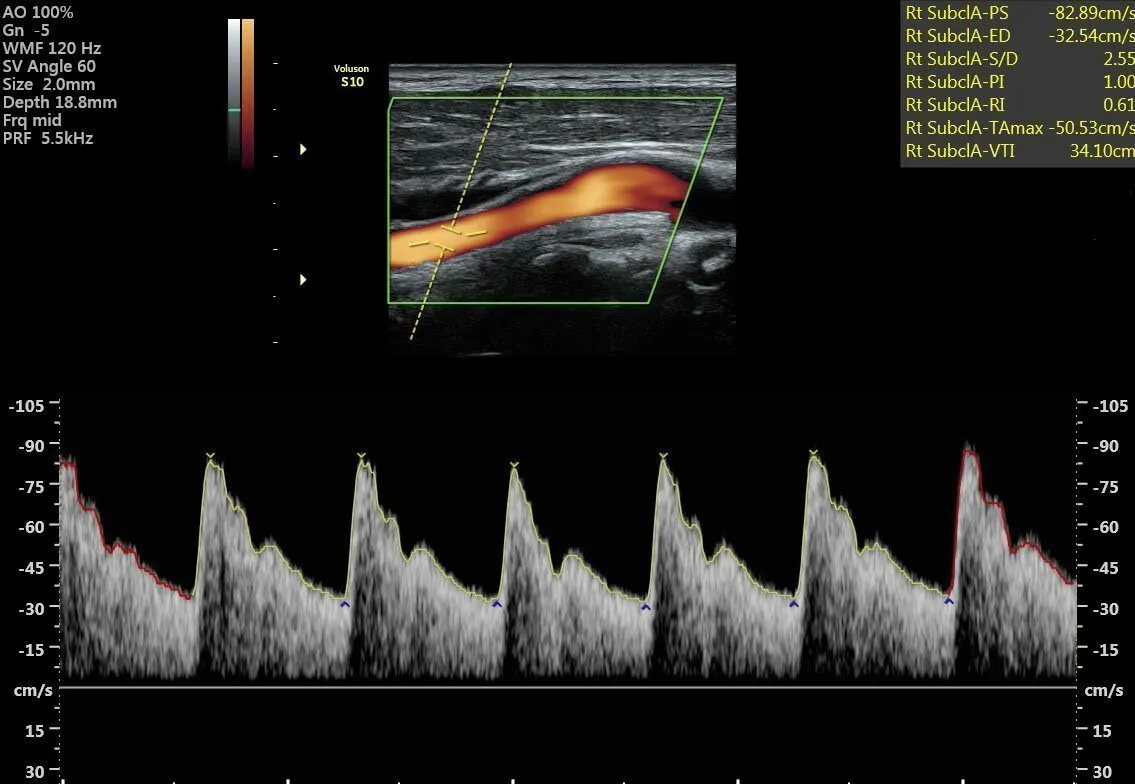
Task: Click the upper focal zone arrow marker
Action: (x=303, y=149)
